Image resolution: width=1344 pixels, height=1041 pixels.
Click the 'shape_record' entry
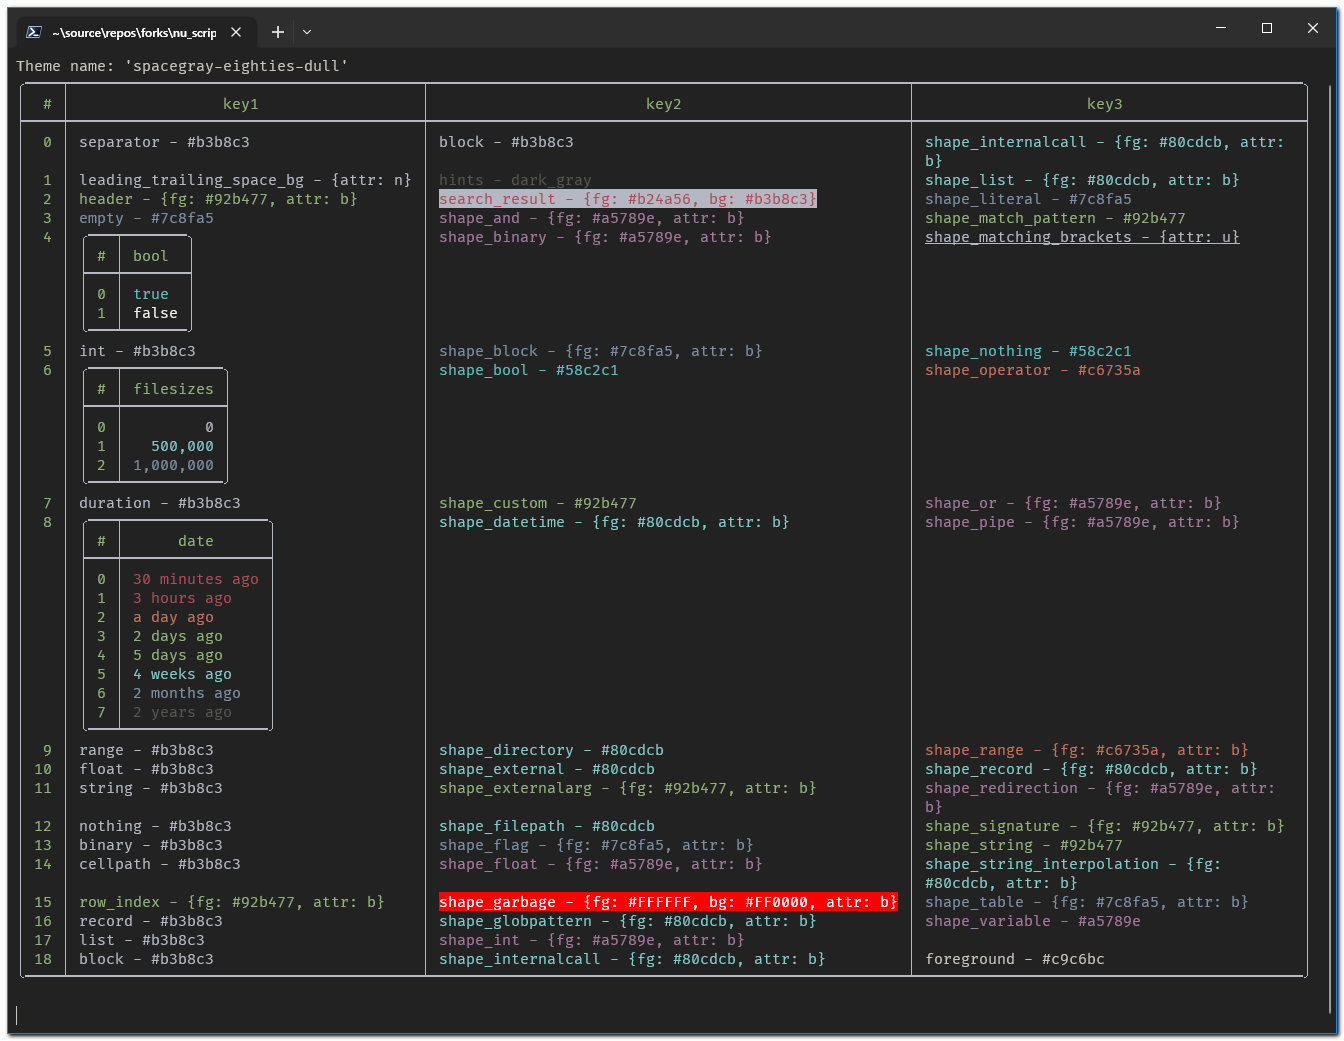click(x=1091, y=769)
